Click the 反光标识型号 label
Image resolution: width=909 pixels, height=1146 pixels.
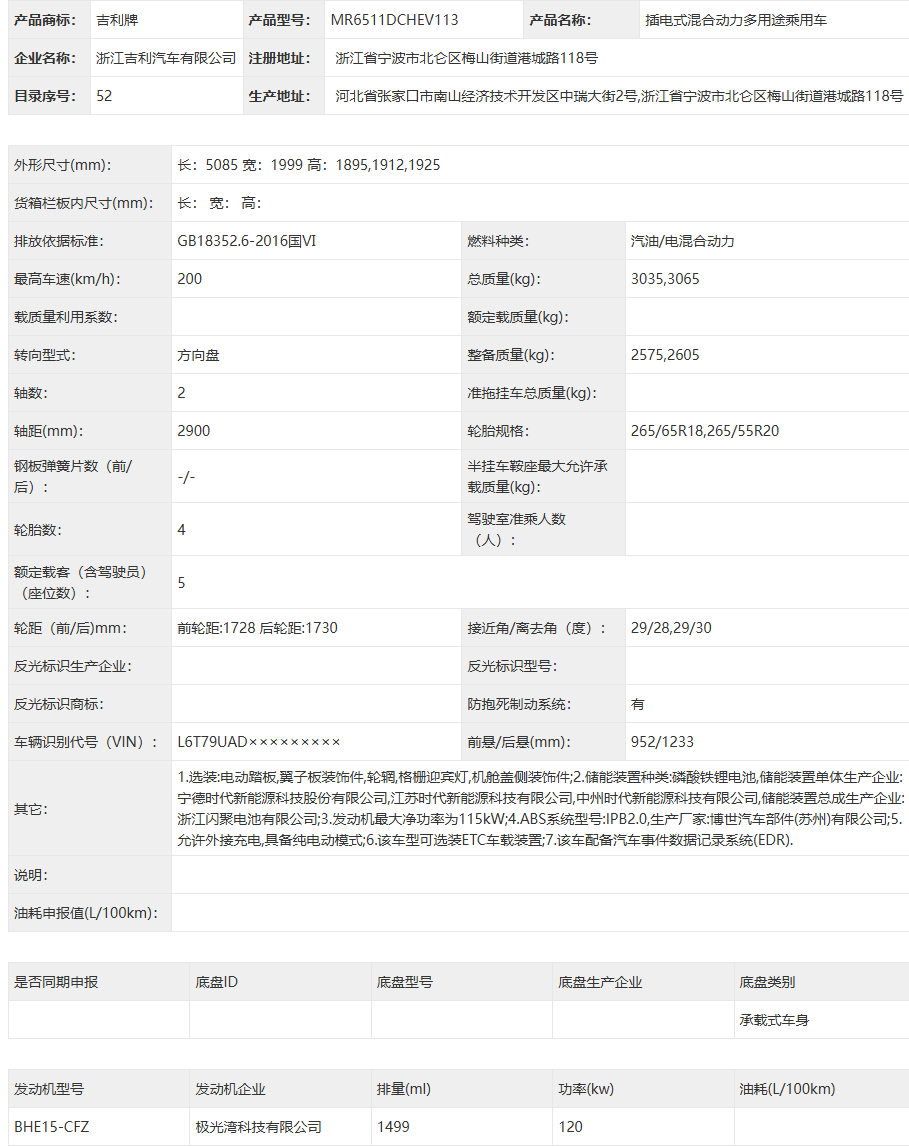tap(512, 666)
